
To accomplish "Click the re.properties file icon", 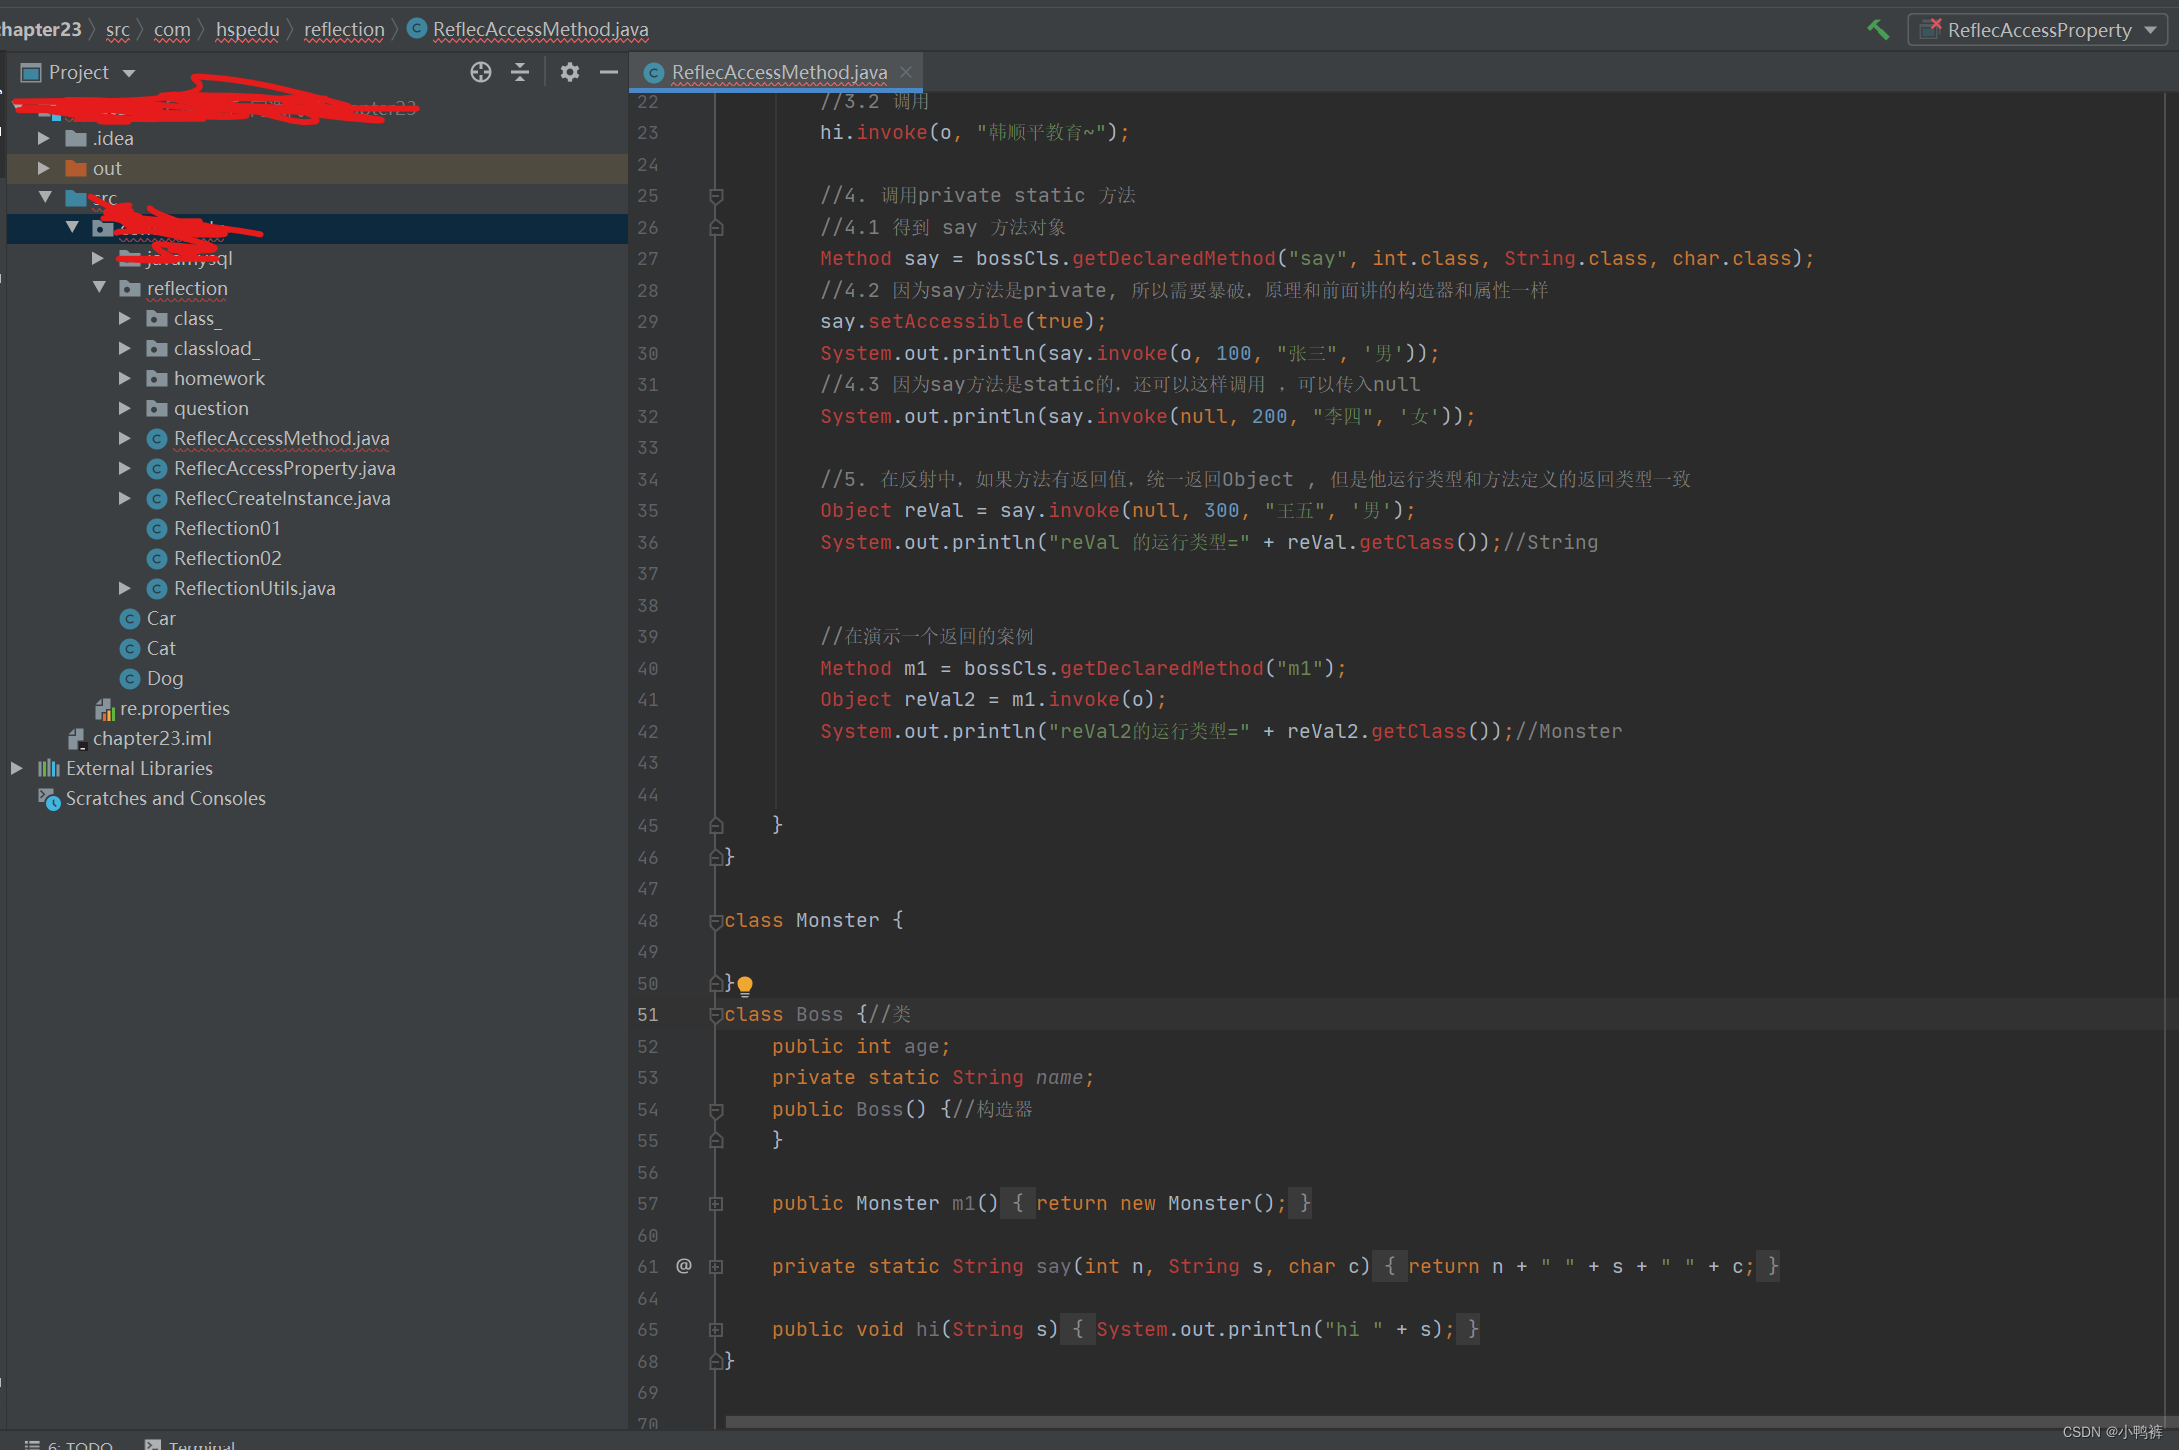I will 104,709.
